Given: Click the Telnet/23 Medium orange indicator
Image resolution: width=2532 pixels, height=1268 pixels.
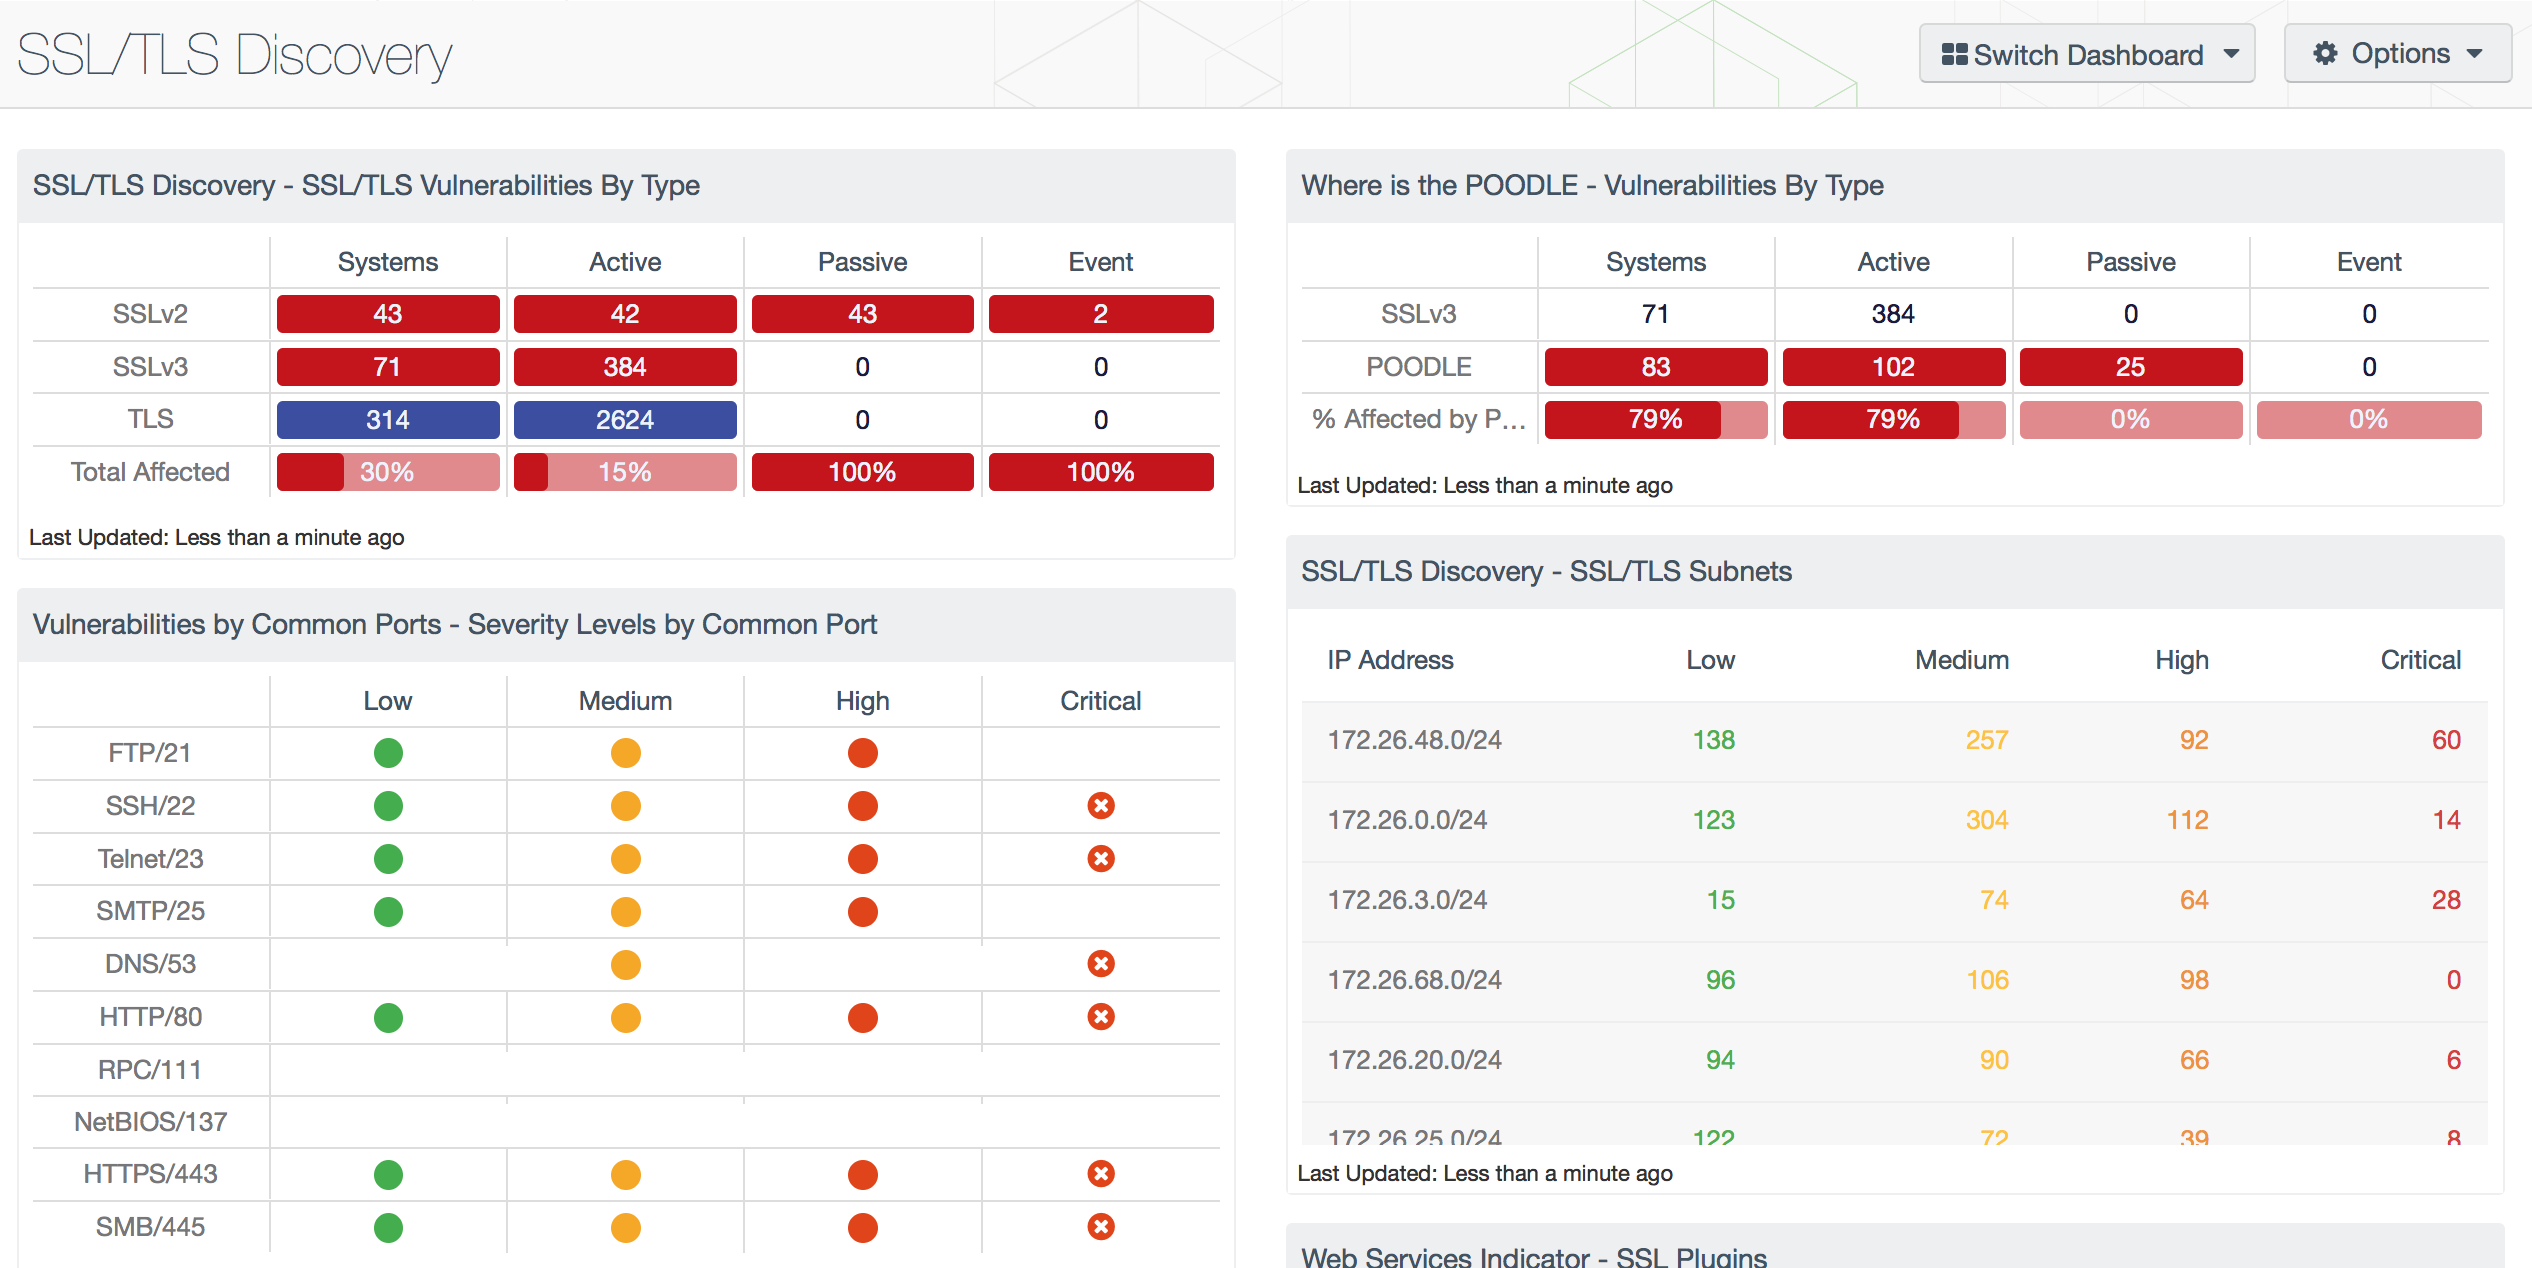Looking at the screenshot, I should (x=626, y=859).
